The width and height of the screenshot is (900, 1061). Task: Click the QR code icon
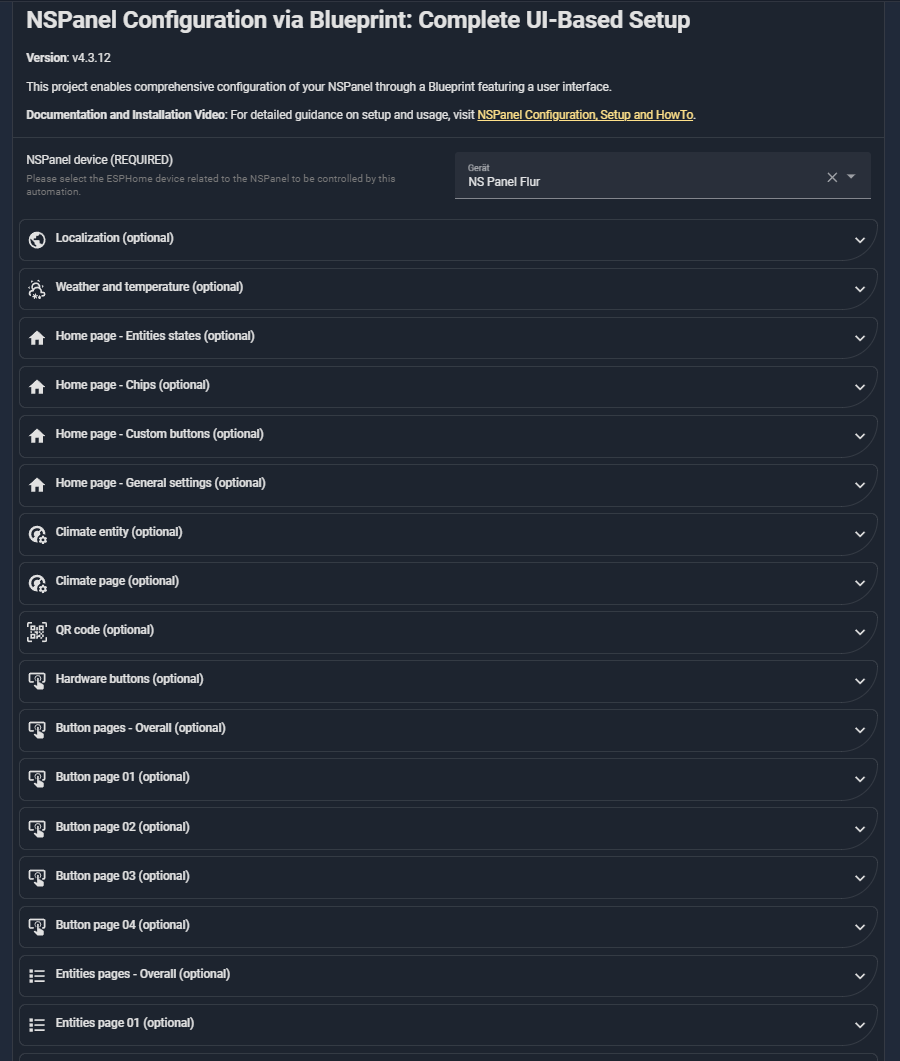coord(37,632)
